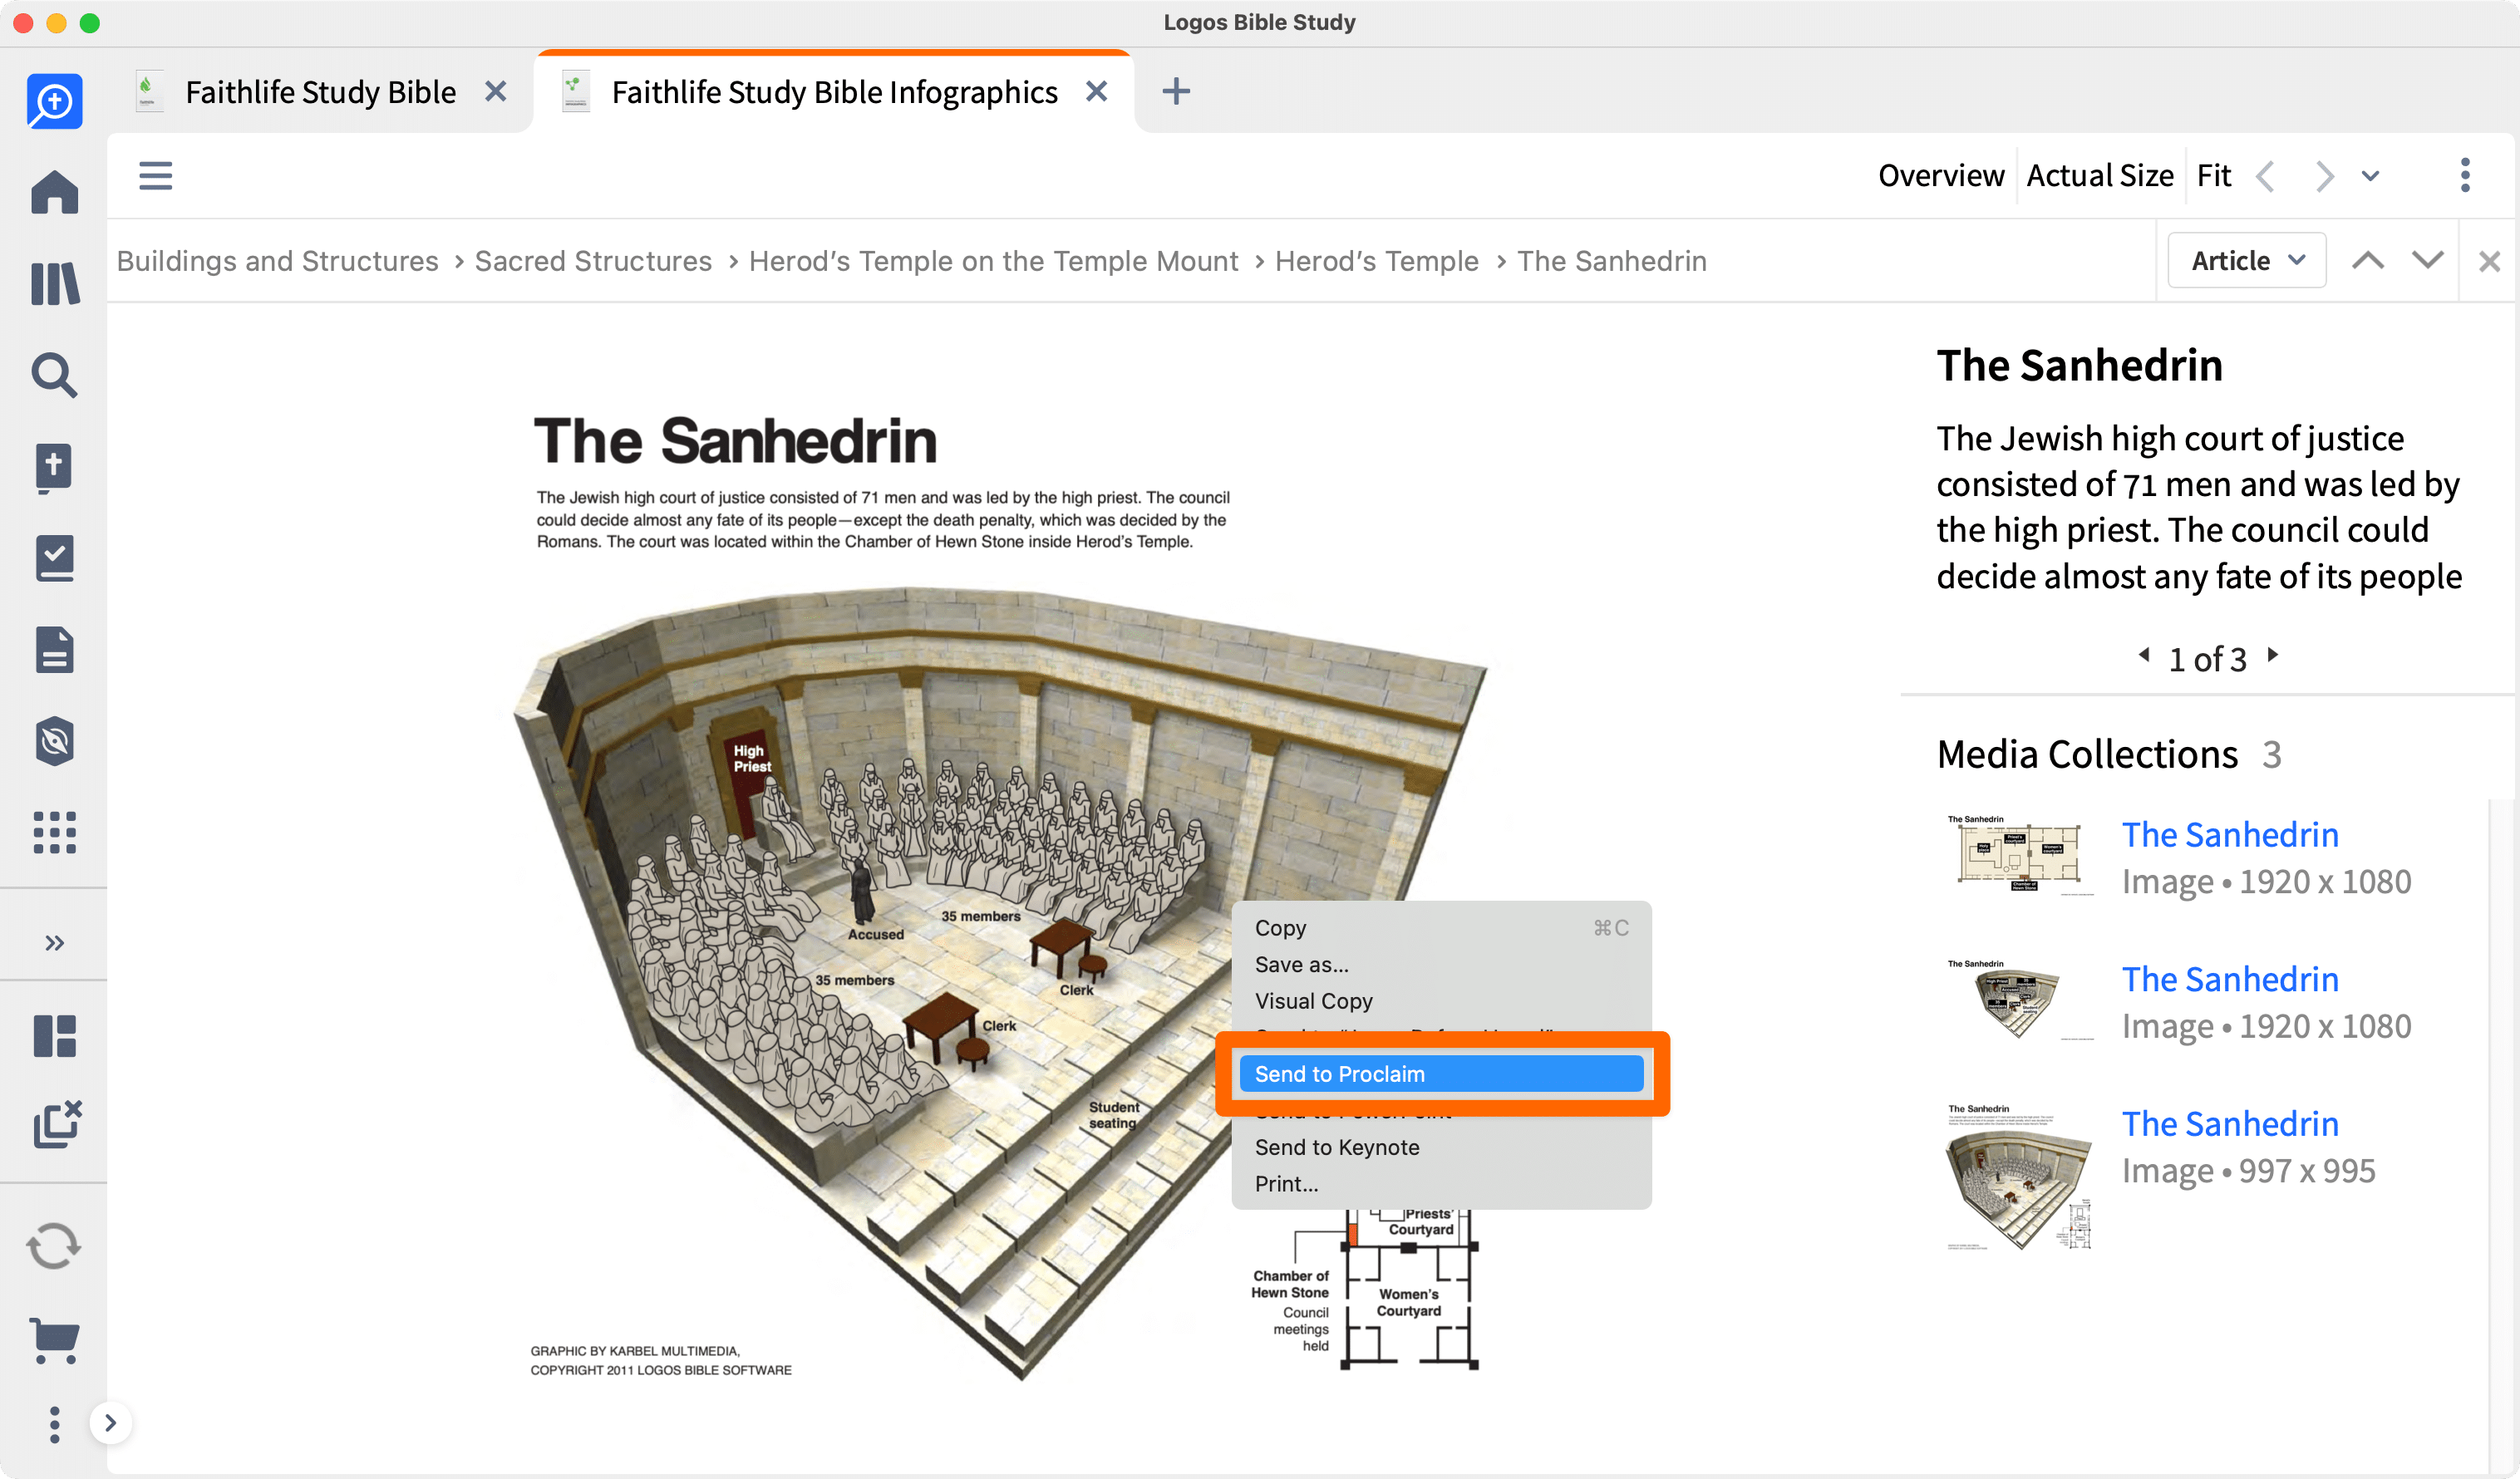
Task: Choose Visual Copy from context menu
Action: point(1441,1001)
